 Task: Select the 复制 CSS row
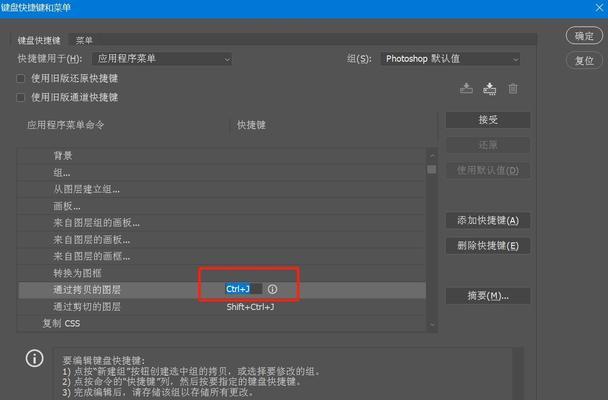coord(222,324)
